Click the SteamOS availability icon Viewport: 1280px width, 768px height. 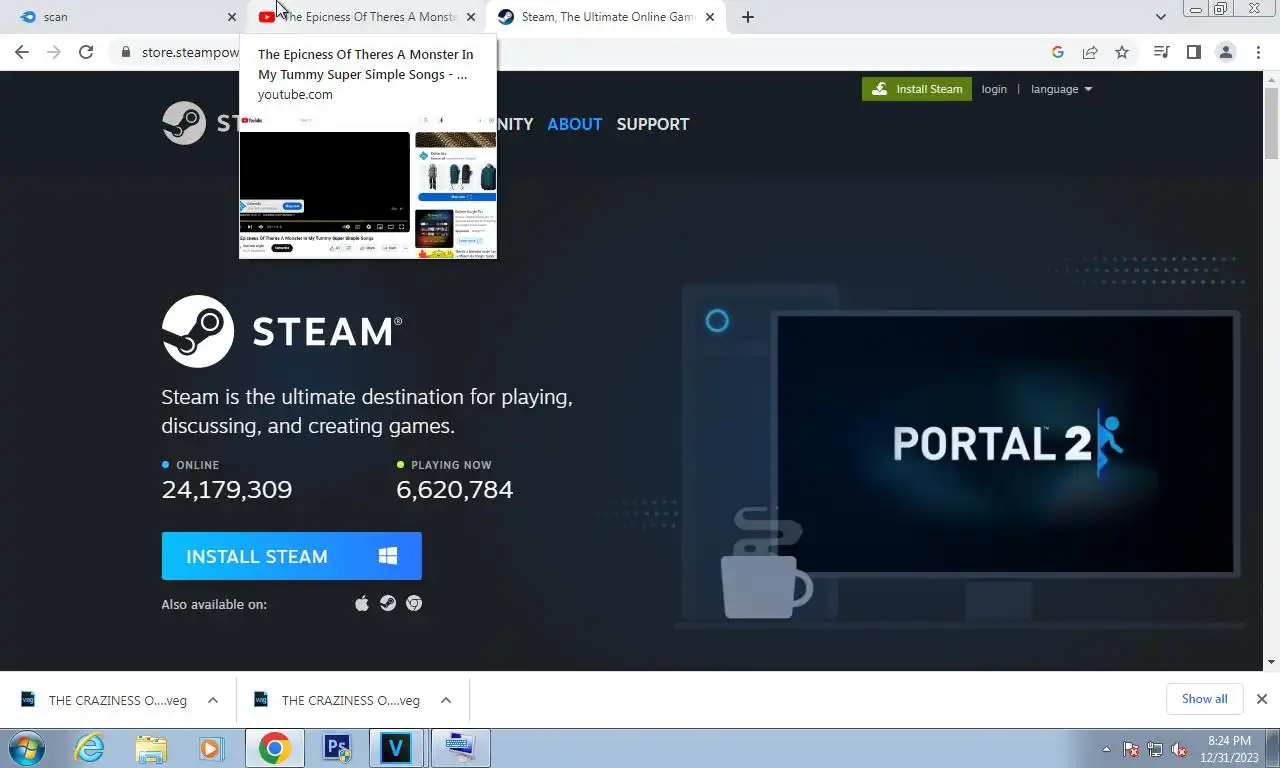coord(388,603)
